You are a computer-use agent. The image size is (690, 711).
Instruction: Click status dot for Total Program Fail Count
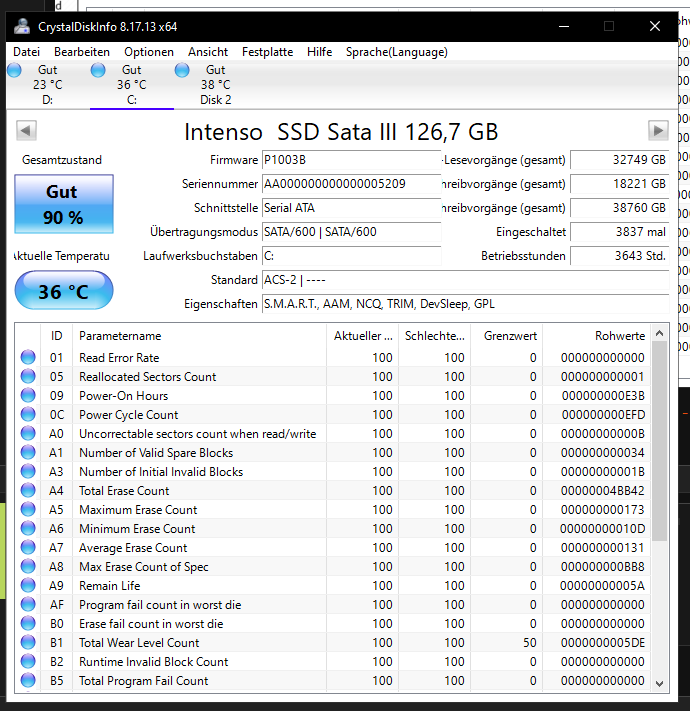click(x=28, y=681)
